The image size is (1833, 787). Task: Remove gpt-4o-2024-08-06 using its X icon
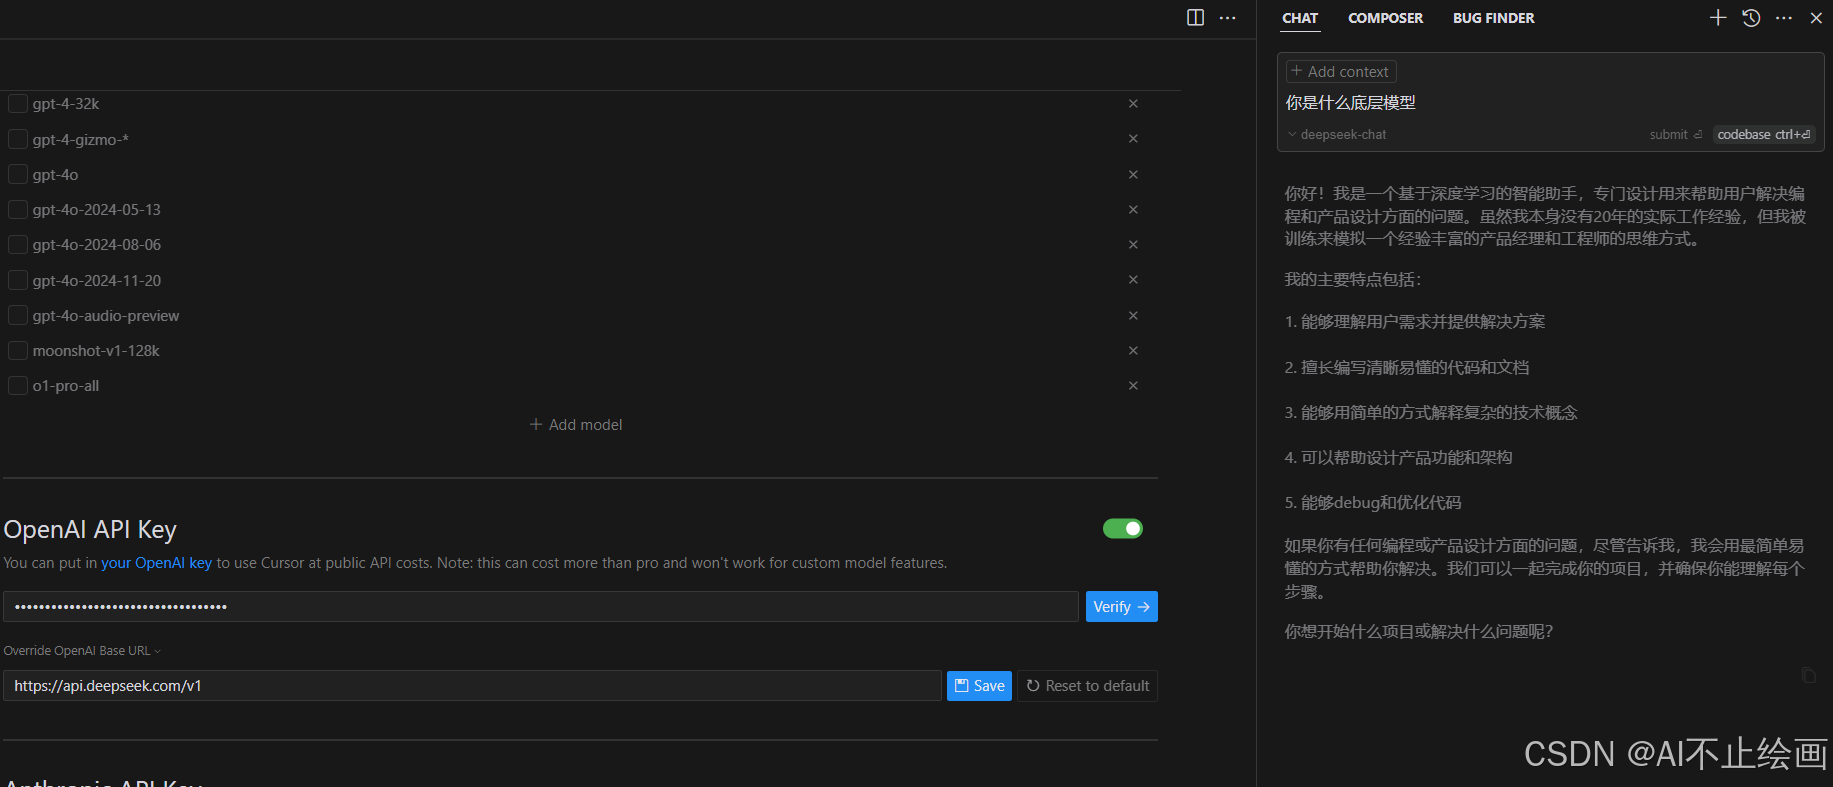click(x=1133, y=245)
